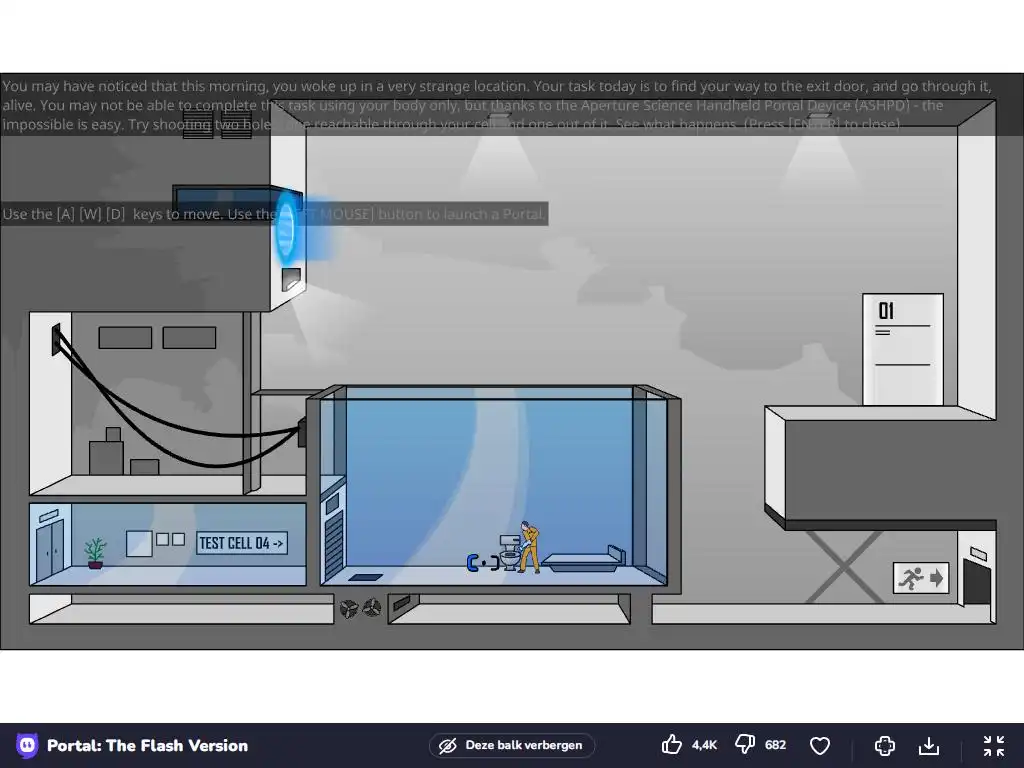1024x768 pixels.
Task: Add game to favorites with heart
Action: pos(820,745)
